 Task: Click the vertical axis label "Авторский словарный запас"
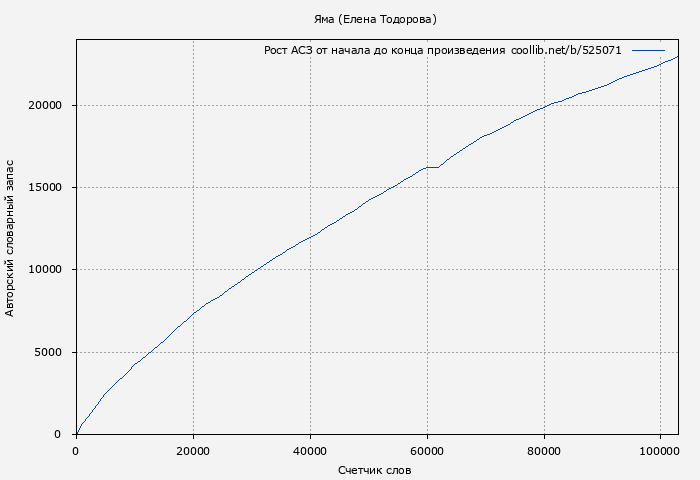[x=10, y=237]
